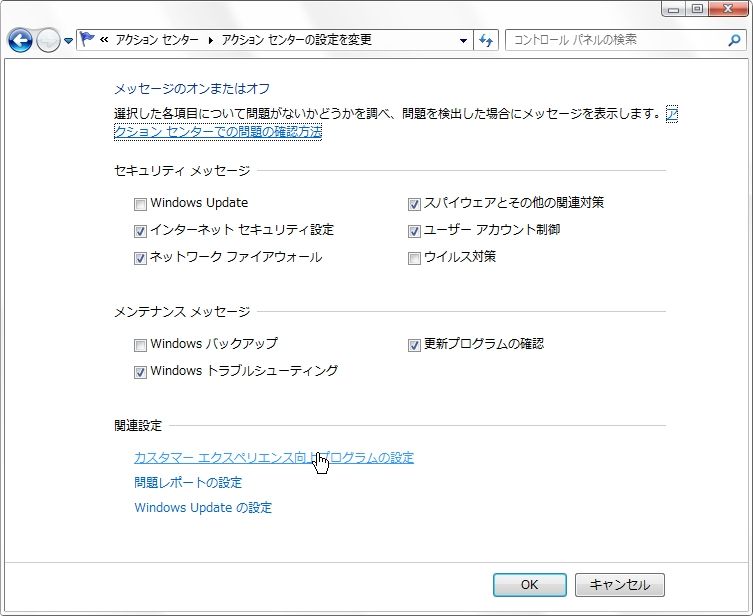Enable the ウイルス対策 checkbox
This screenshot has width=753, height=616.
414,258
